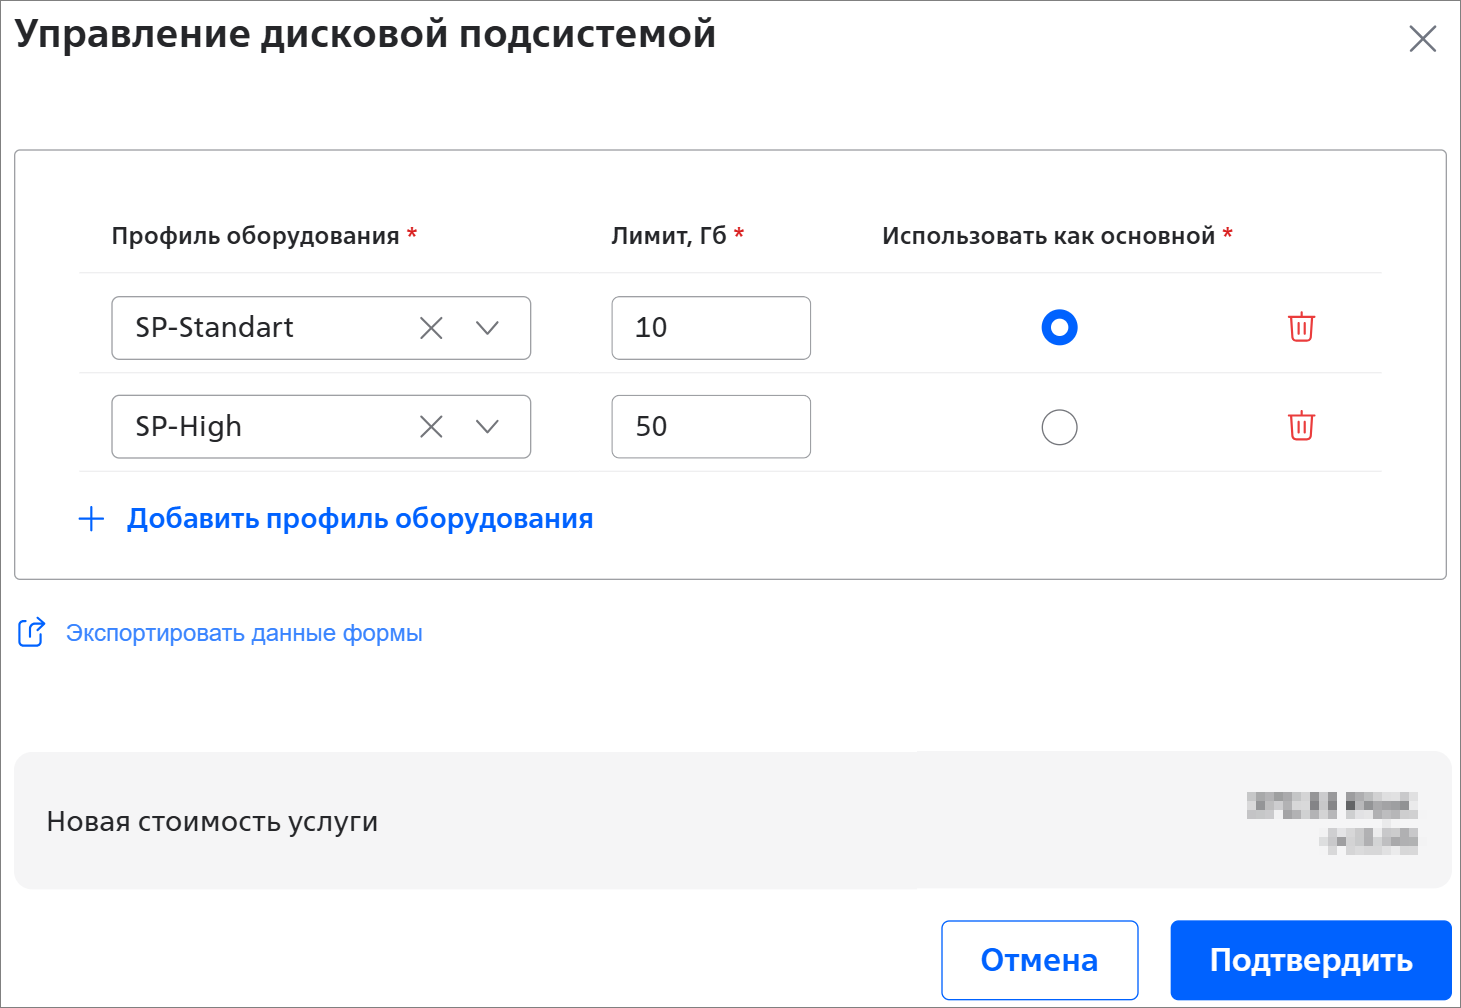This screenshot has width=1461, height=1008.
Task: Click the plus icon to add profile
Action: coord(91,519)
